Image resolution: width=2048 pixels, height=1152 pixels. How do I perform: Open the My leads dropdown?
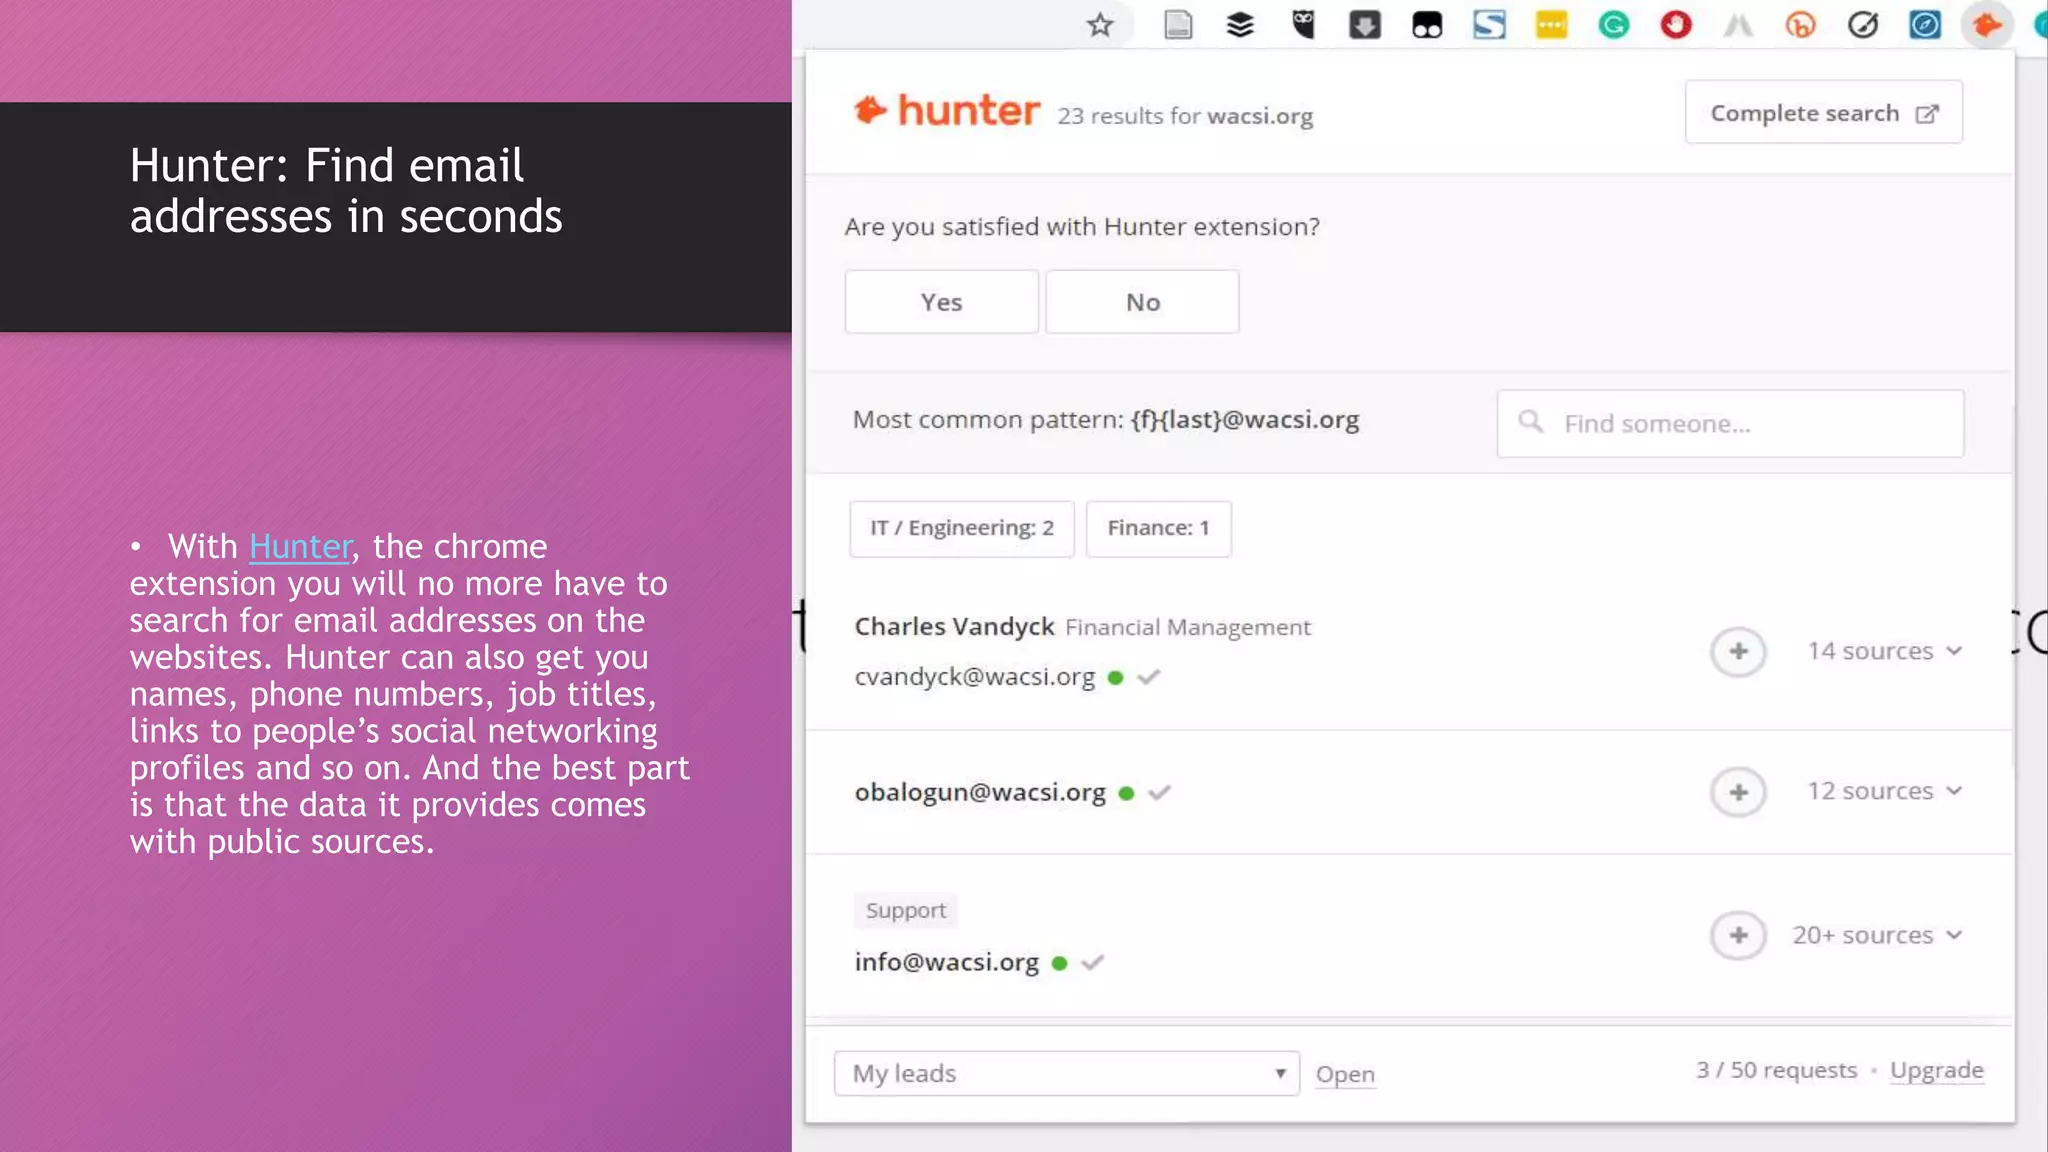coord(1066,1073)
